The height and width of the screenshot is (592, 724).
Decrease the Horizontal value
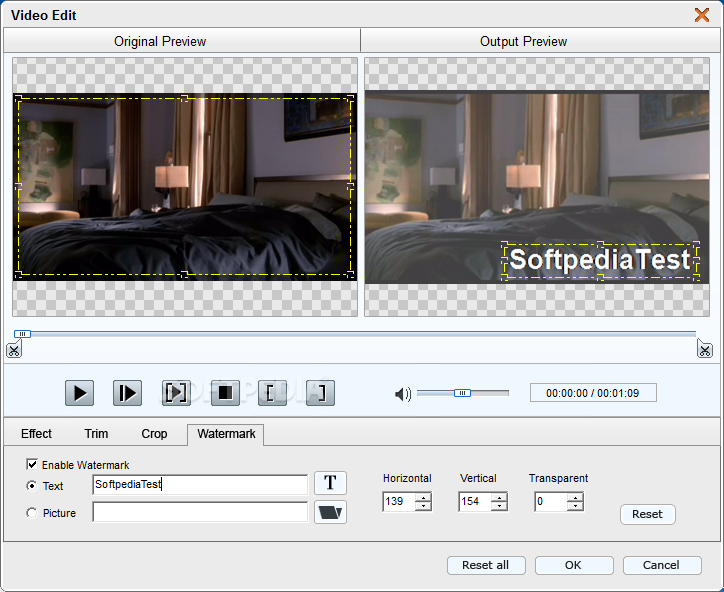(x=423, y=506)
